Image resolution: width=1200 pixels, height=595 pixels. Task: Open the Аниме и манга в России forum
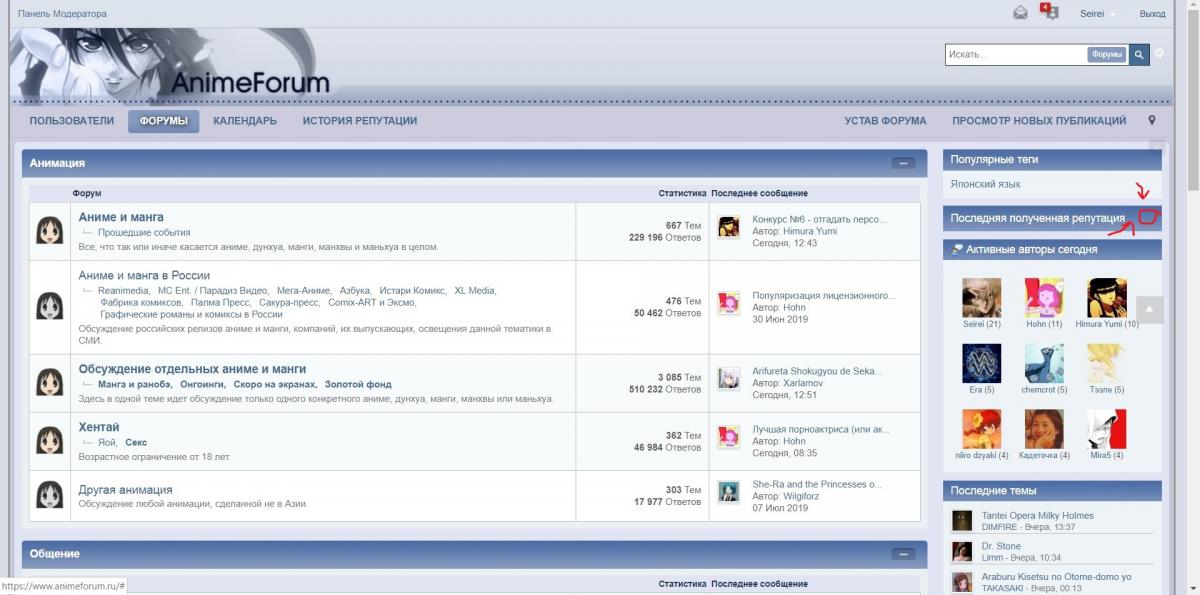point(144,275)
